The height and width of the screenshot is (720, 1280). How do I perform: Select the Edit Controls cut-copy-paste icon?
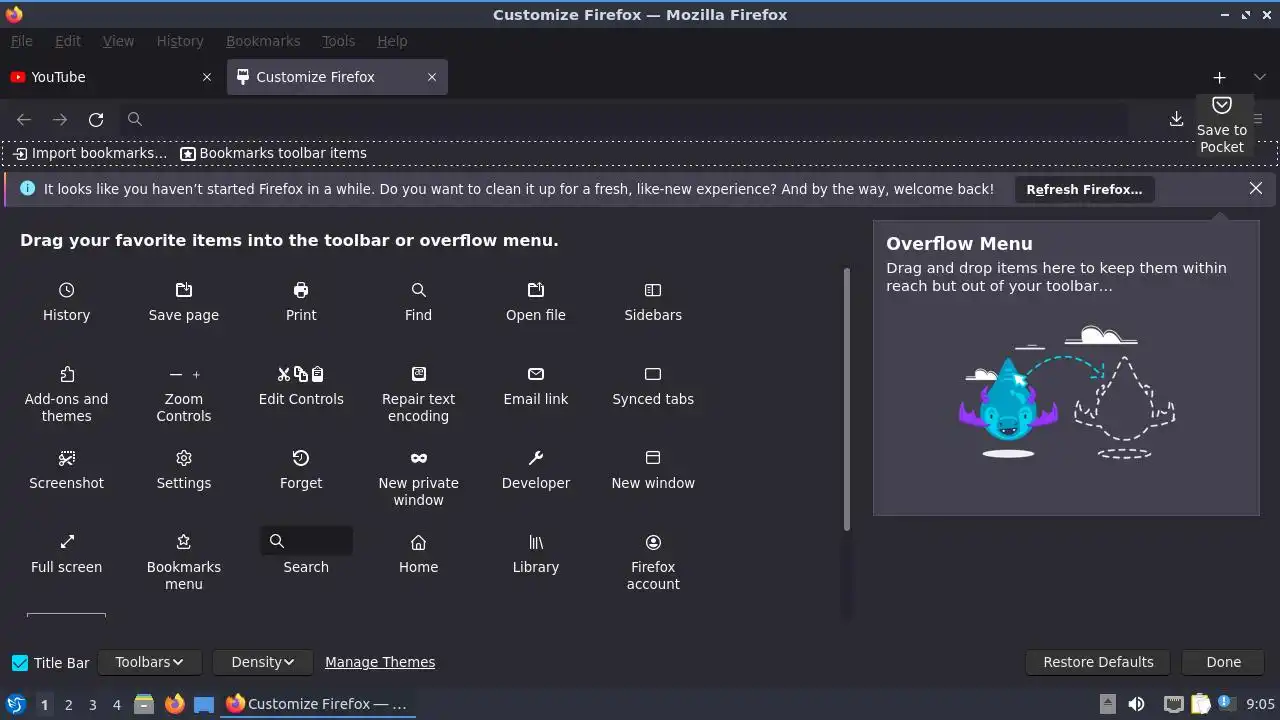point(301,374)
